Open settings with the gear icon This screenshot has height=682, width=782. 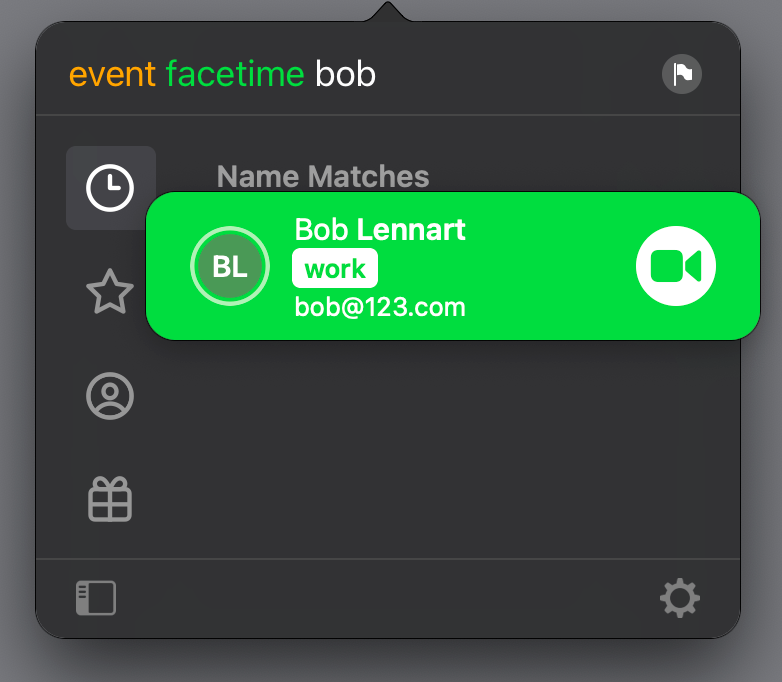point(680,598)
